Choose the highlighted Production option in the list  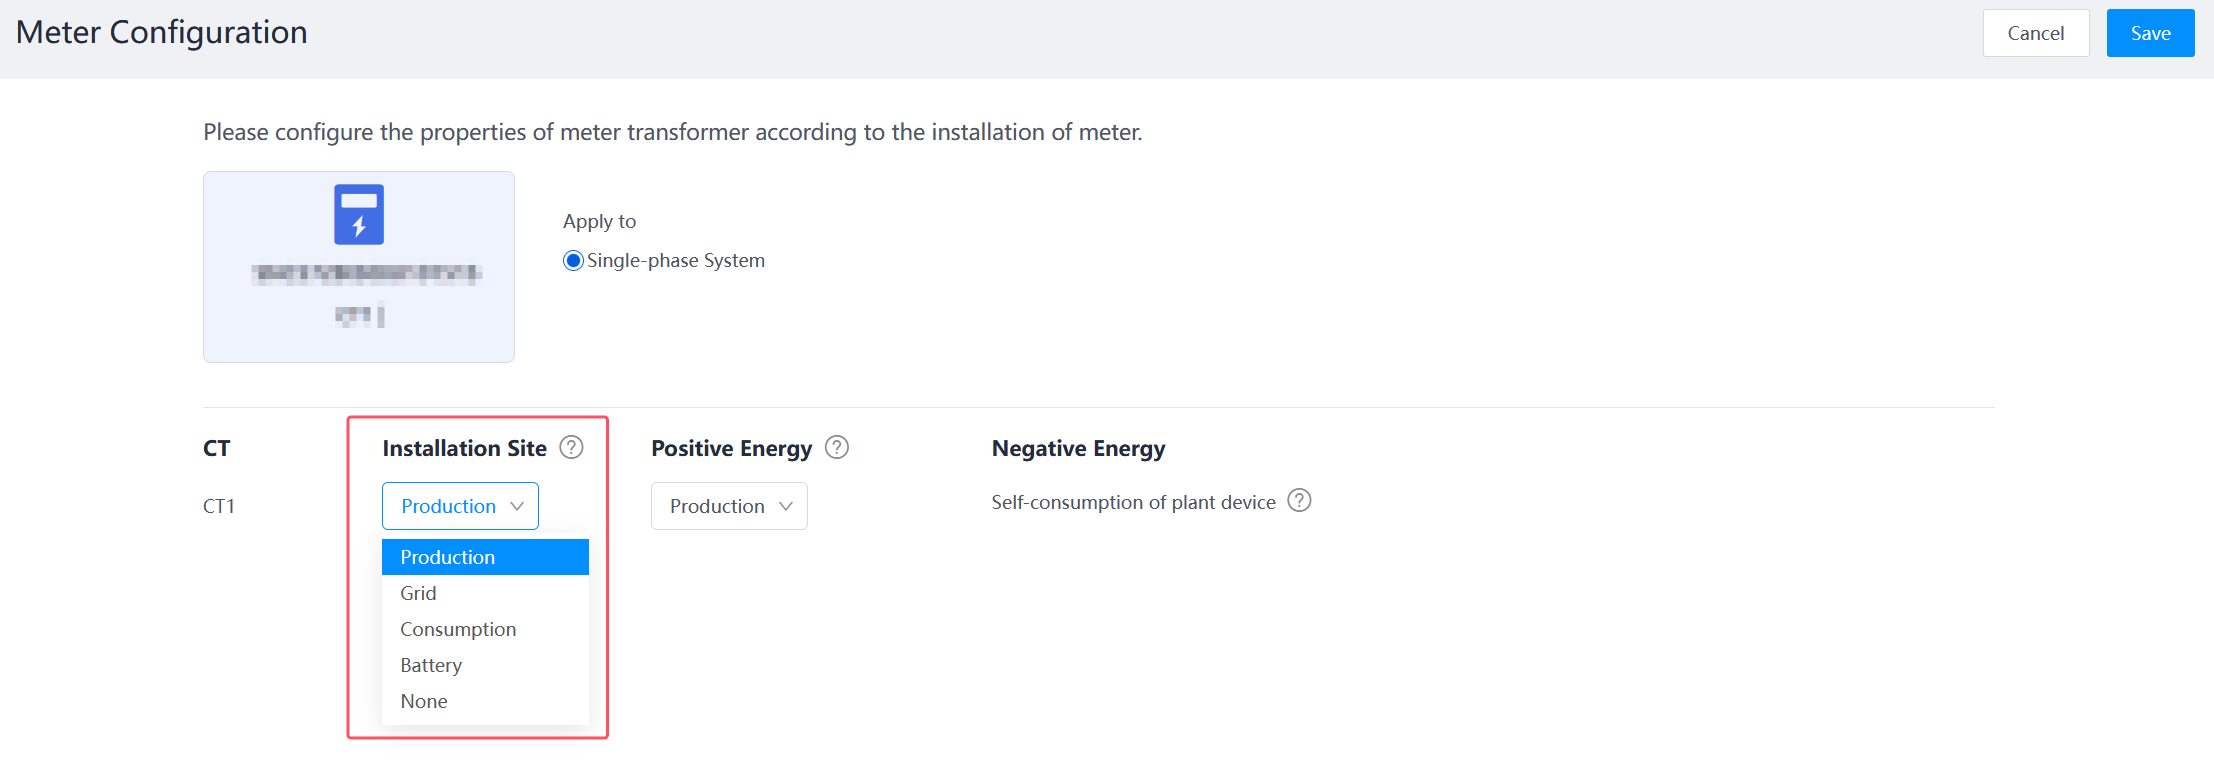485,557
